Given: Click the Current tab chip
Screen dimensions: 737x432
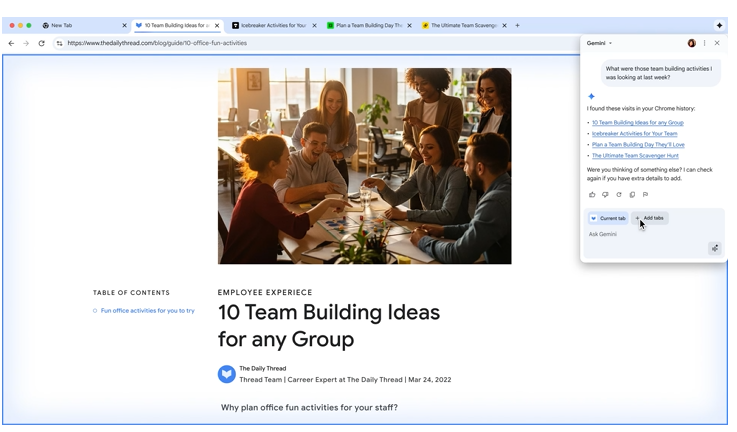Looking at the screenshot, I should pos(608,218).
